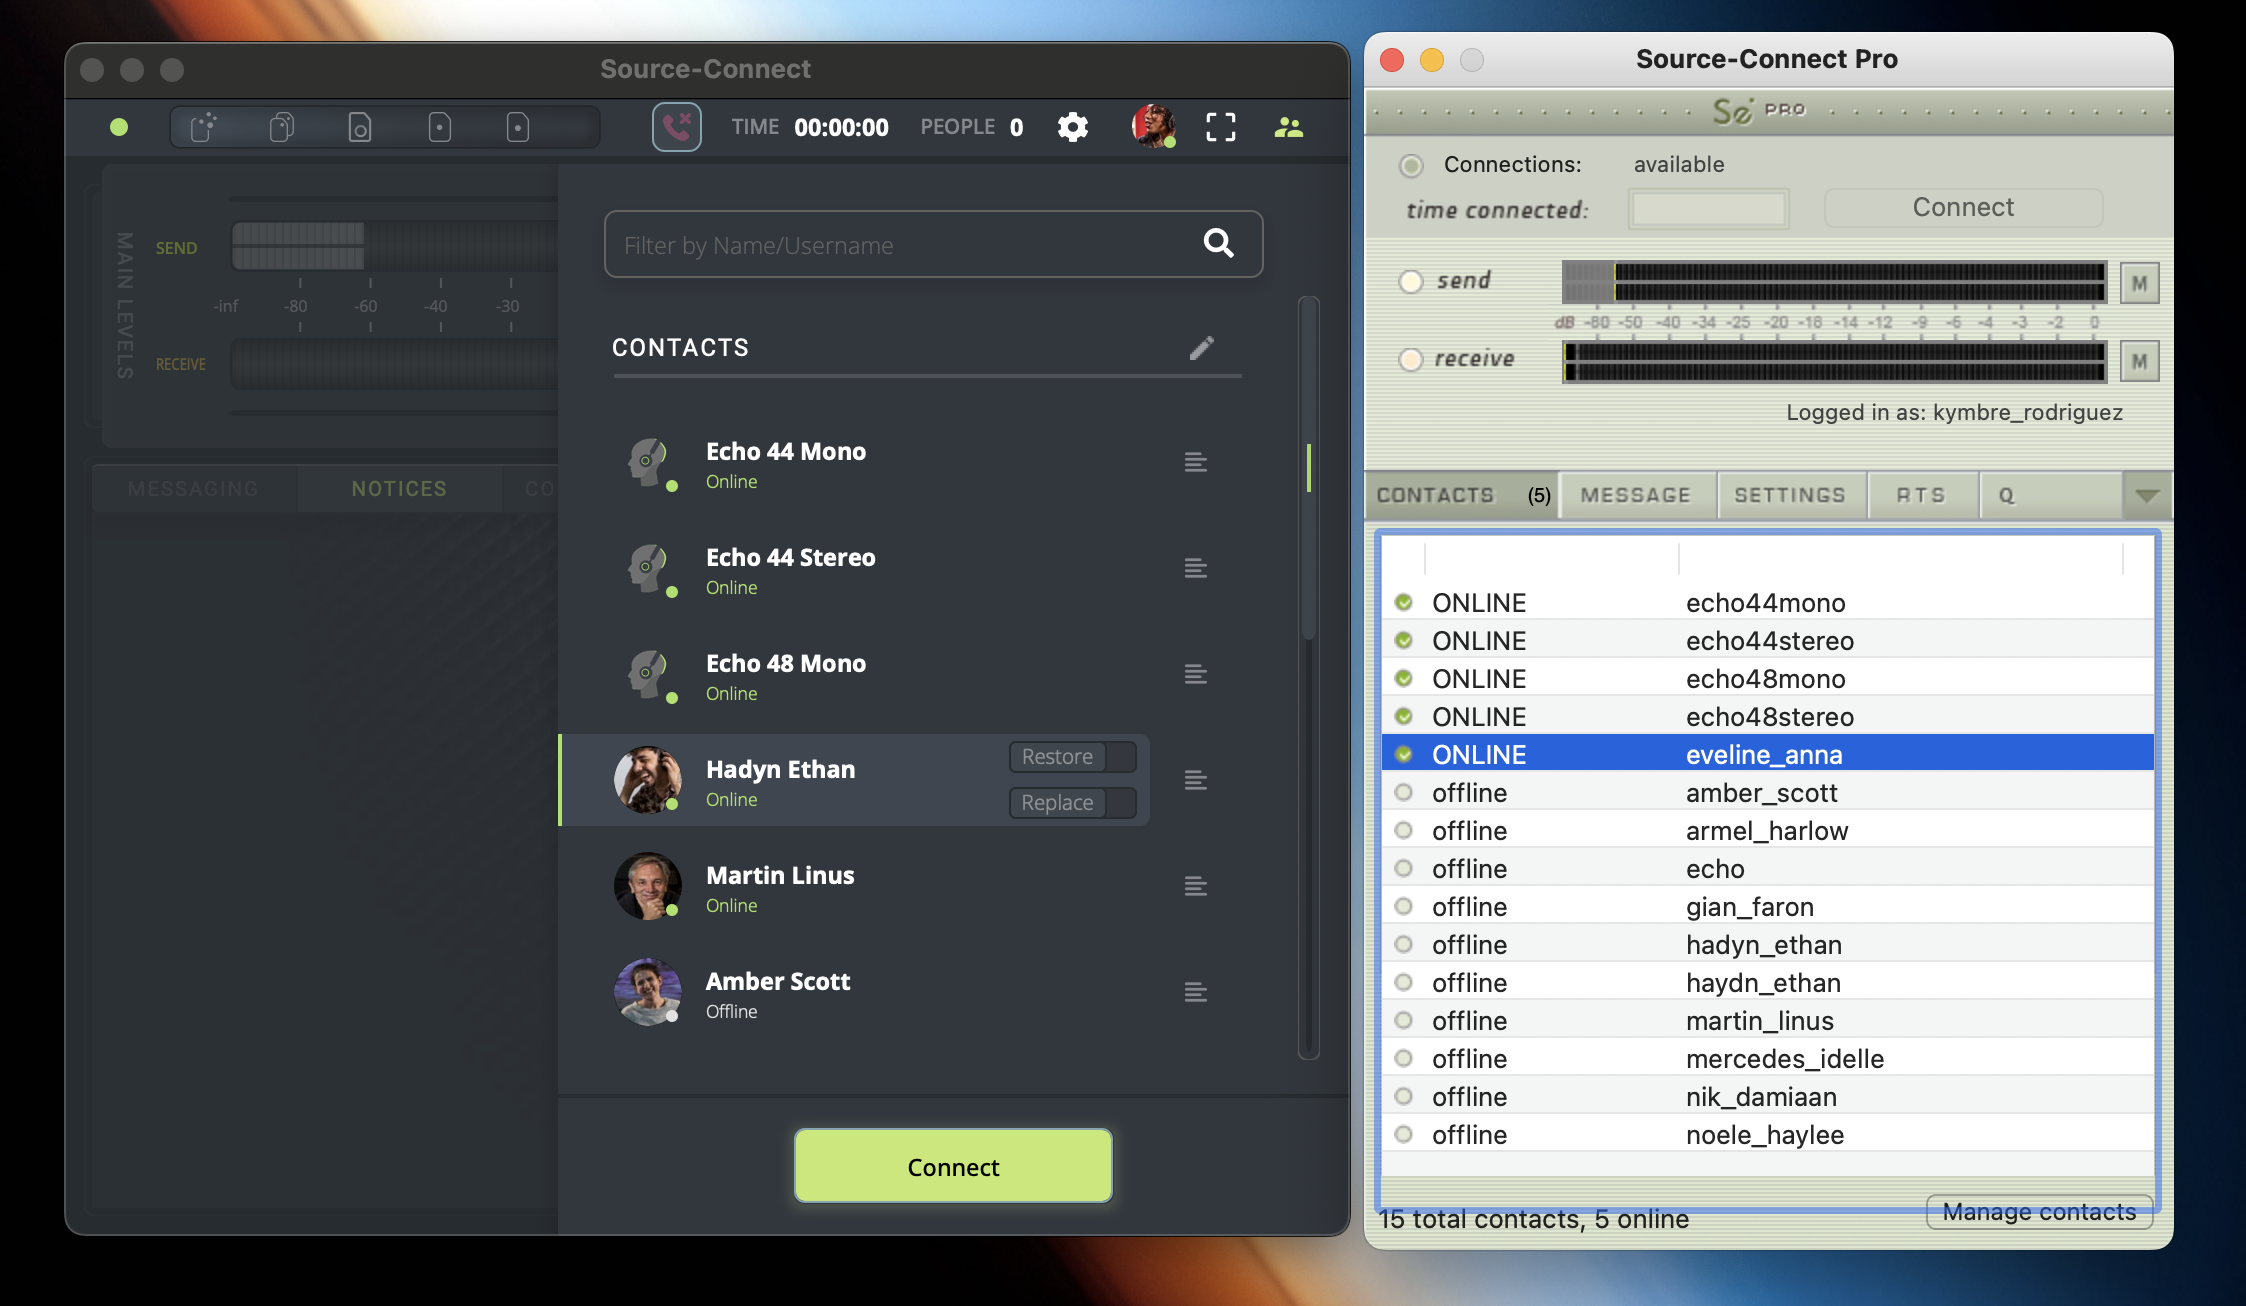
Task: Click the Filter by Name/Username field
Action: 900,245
